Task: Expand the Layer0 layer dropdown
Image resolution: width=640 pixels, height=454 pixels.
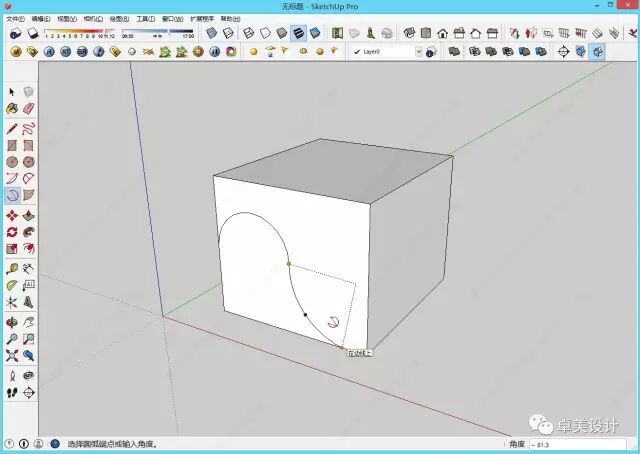Action: pyautogui.click(x=419, y=52)
